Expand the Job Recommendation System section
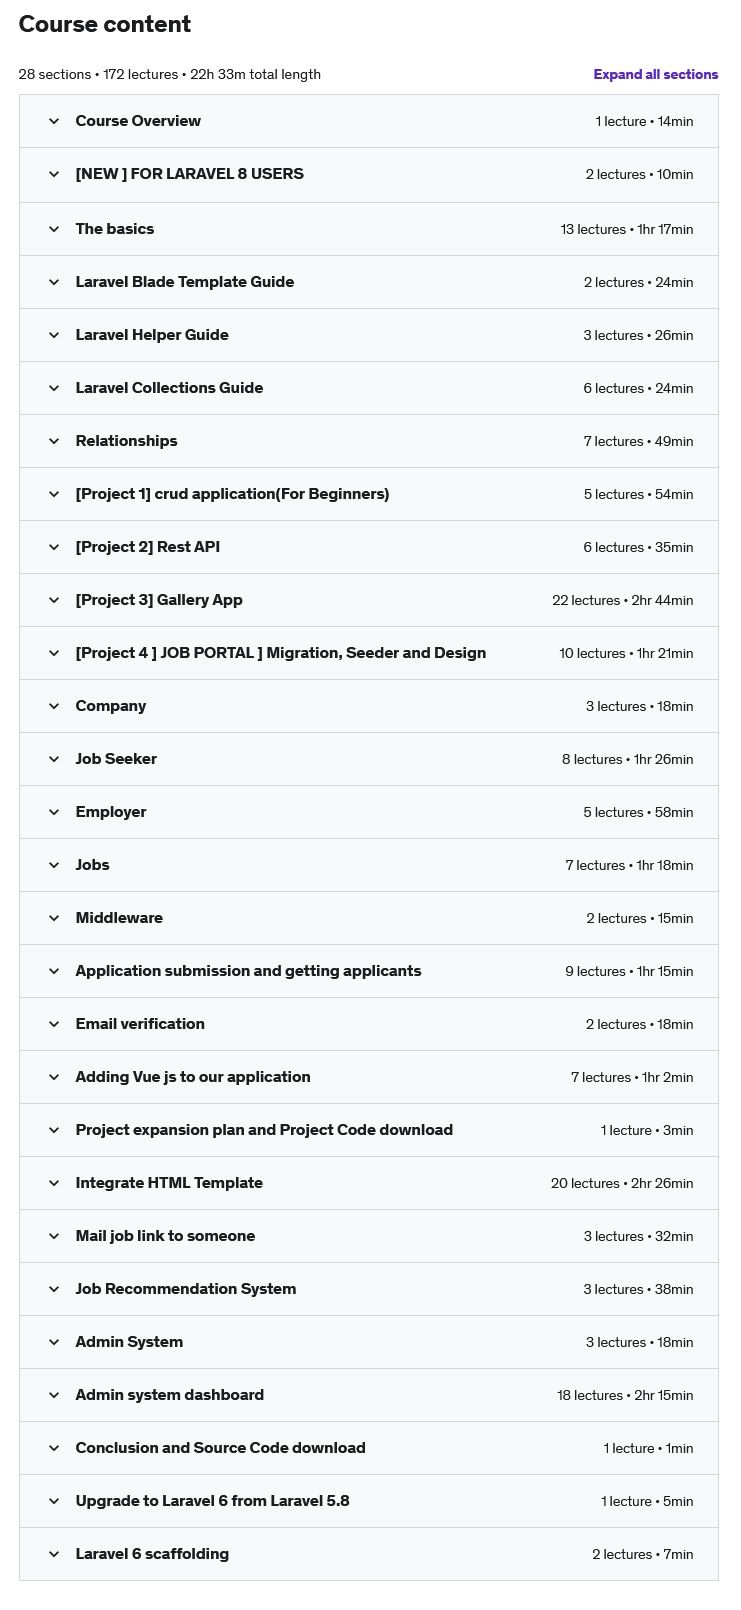 (x=185, y=1289)
